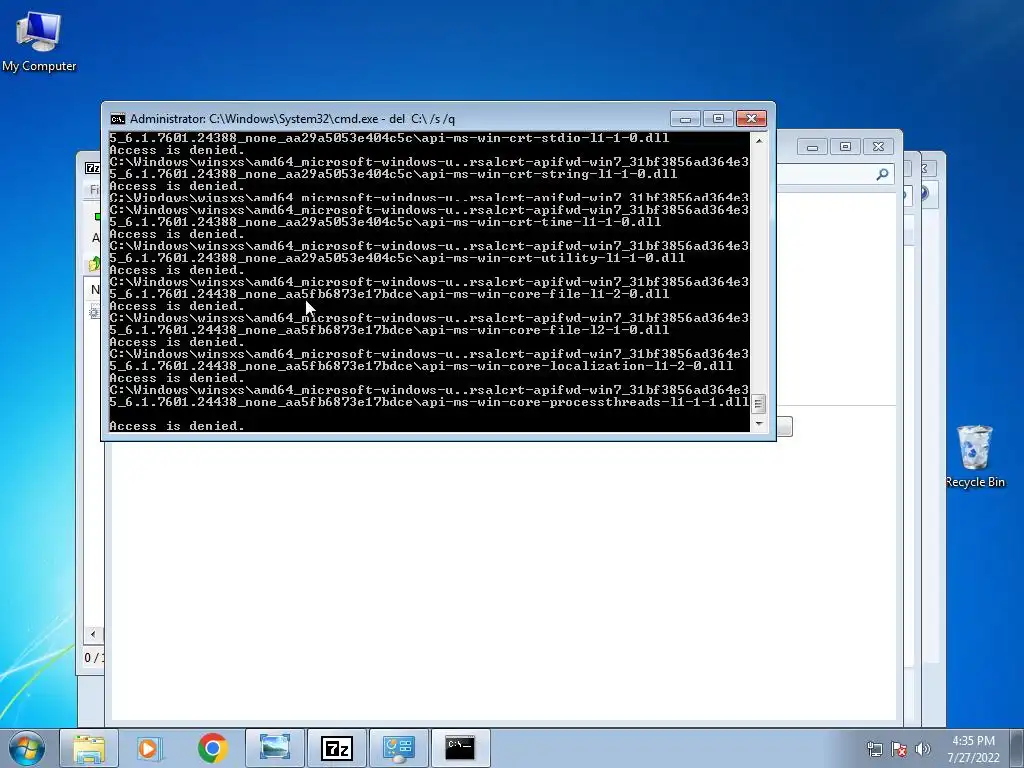Open Google Chrome from the taskbar
This screenshot has width=1024, height=768.
click(212, 748)
